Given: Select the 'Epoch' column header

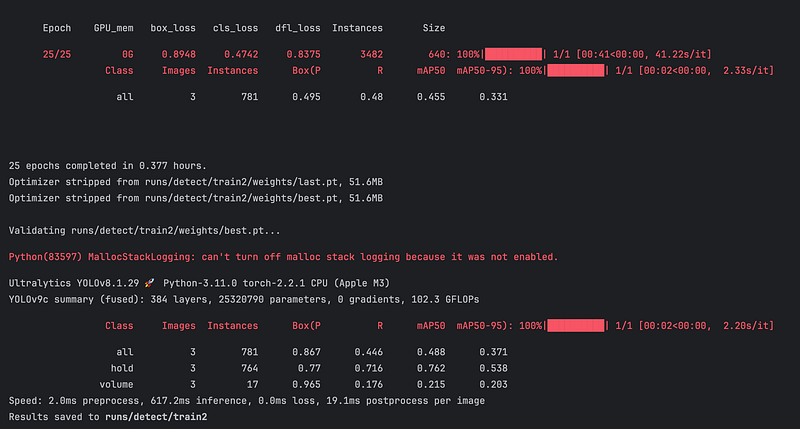Looking at the screenshot, I should (x=57, y=28).
